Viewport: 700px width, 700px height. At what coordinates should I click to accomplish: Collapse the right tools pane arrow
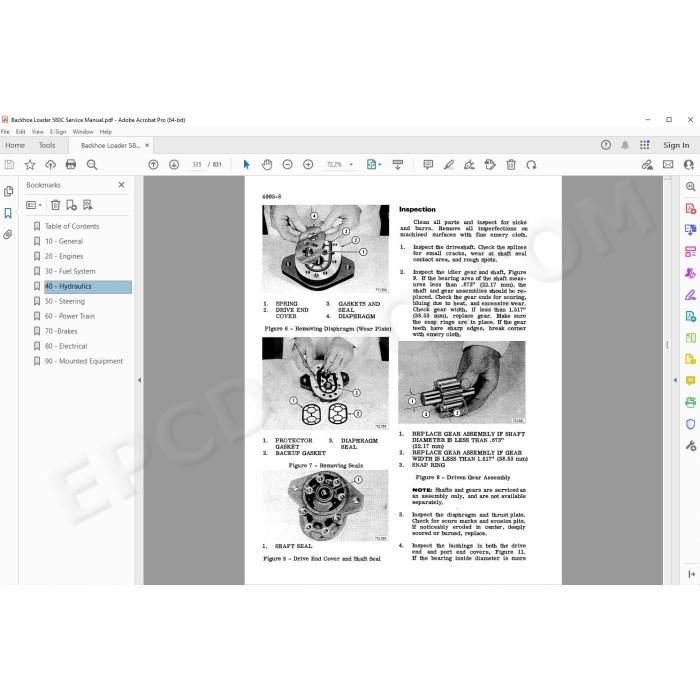[x=675, y=380]
